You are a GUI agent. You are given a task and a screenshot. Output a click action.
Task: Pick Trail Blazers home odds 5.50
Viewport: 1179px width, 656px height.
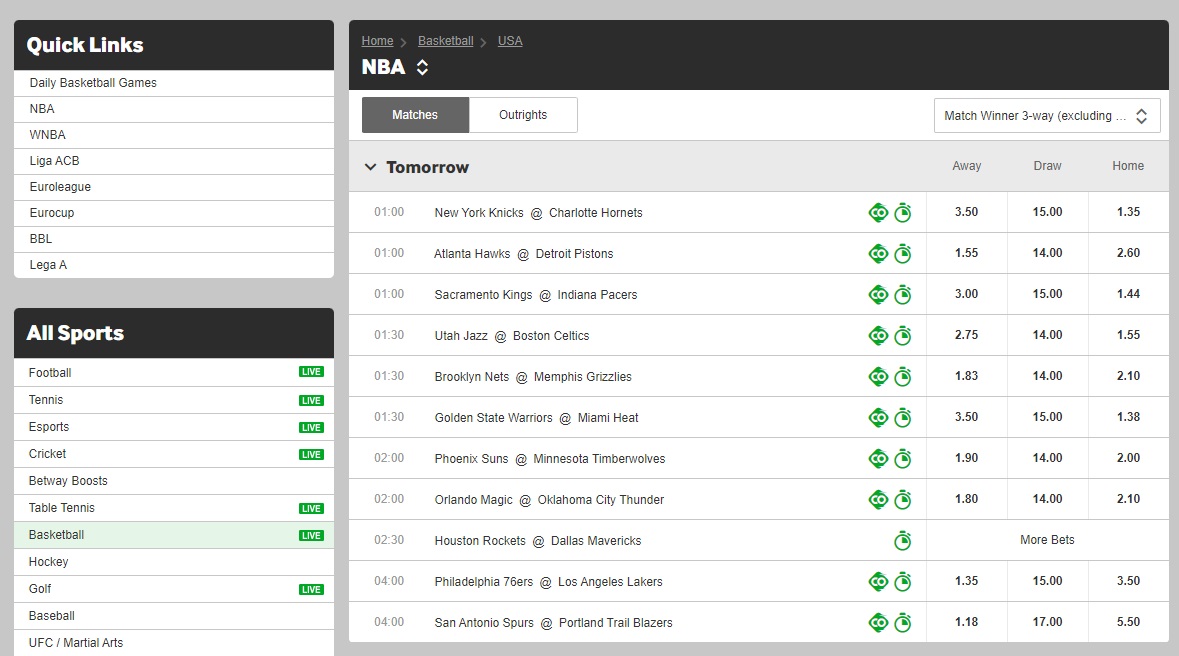coord(1129,622)
